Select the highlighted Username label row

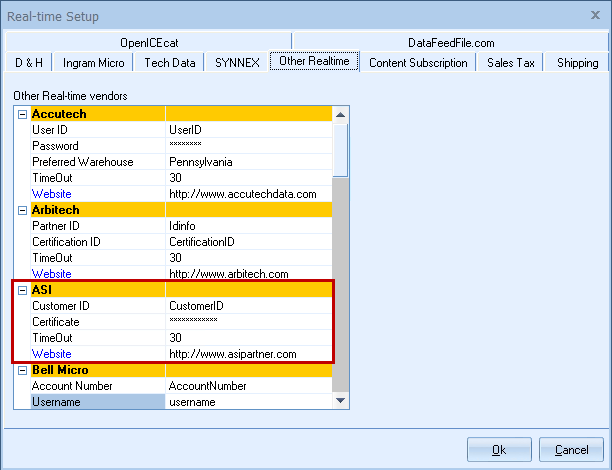coord(98,402)
